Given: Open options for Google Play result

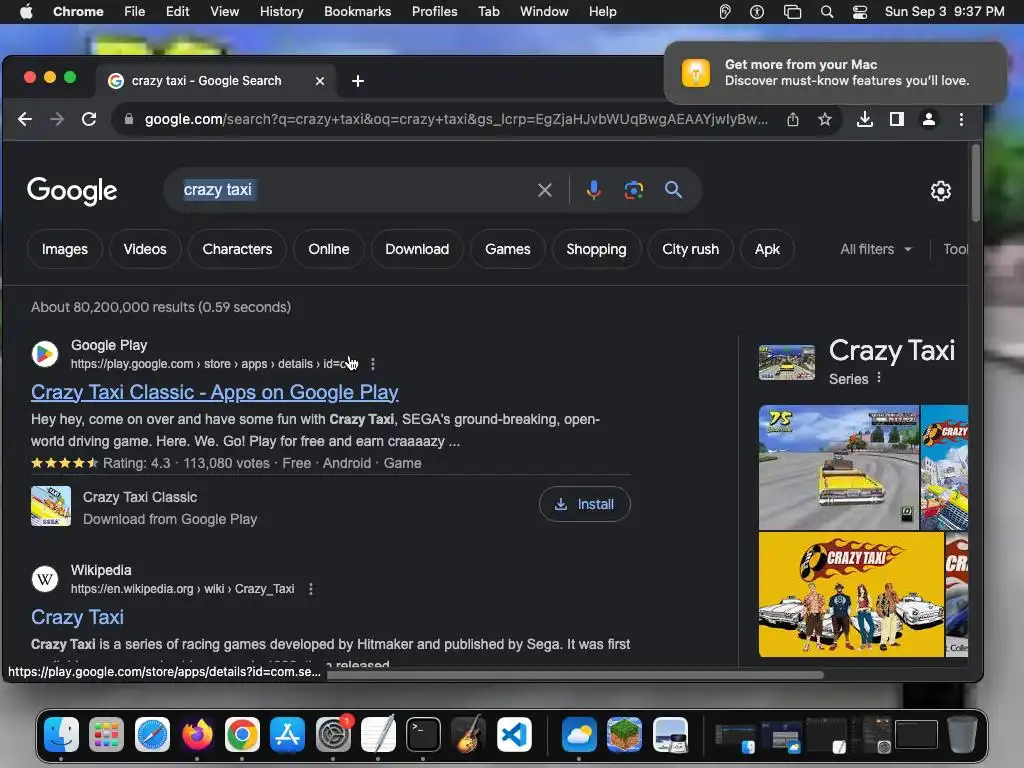Looking at the screenshot, I should point(372,364).
